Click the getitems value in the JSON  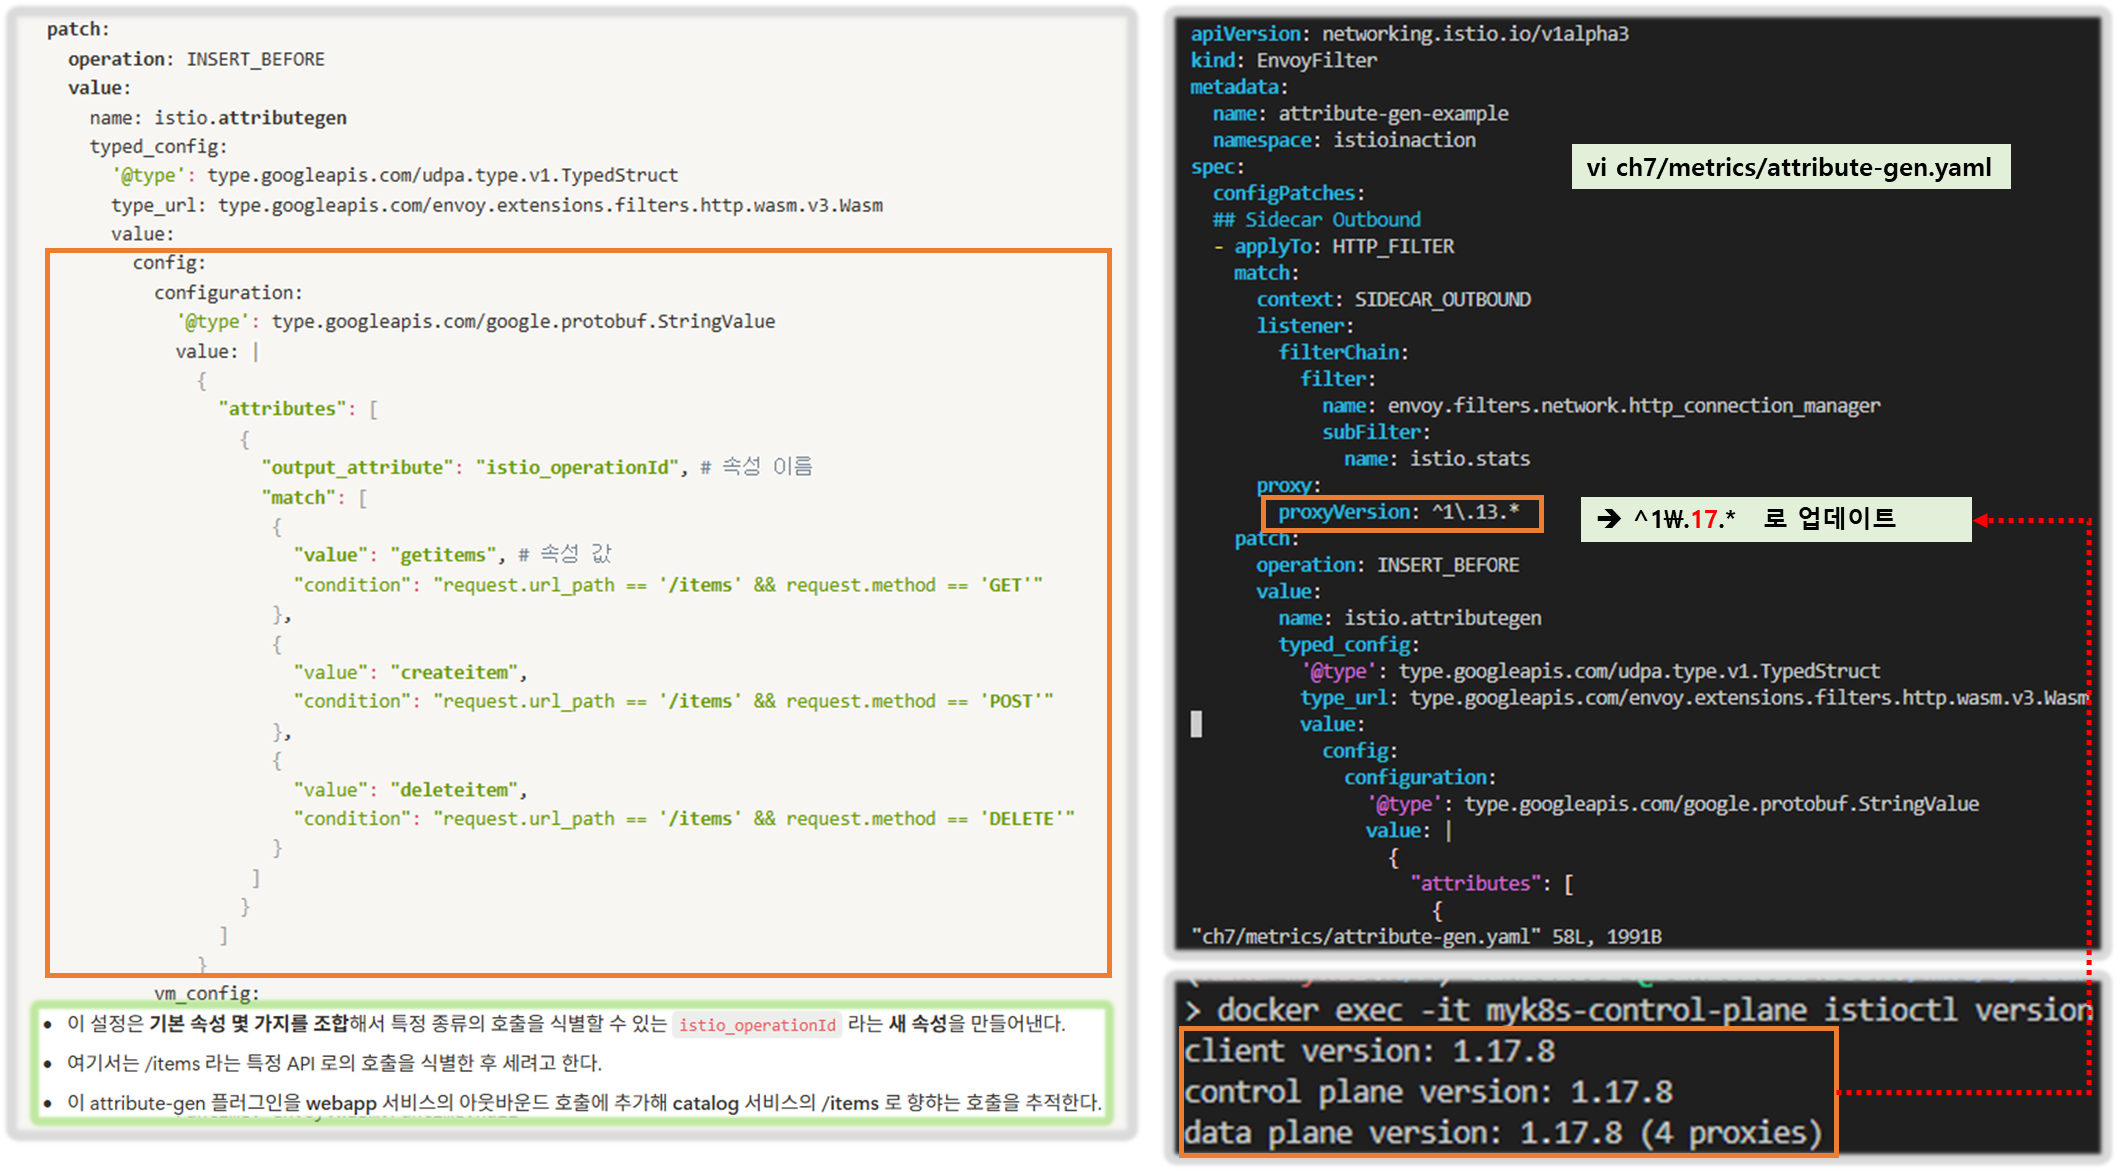(x=444, y=555)
